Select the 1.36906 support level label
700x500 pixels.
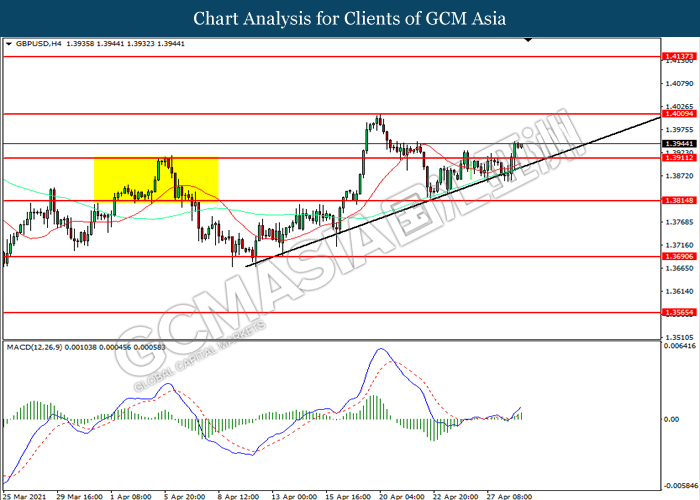(679, 256)
